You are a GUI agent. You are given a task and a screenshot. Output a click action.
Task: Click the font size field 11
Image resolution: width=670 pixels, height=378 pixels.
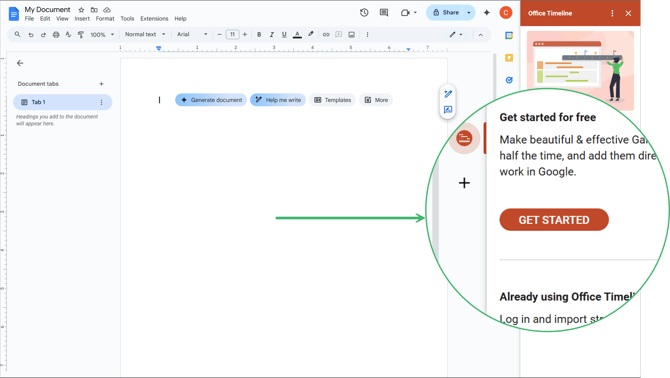coord(232,34)
